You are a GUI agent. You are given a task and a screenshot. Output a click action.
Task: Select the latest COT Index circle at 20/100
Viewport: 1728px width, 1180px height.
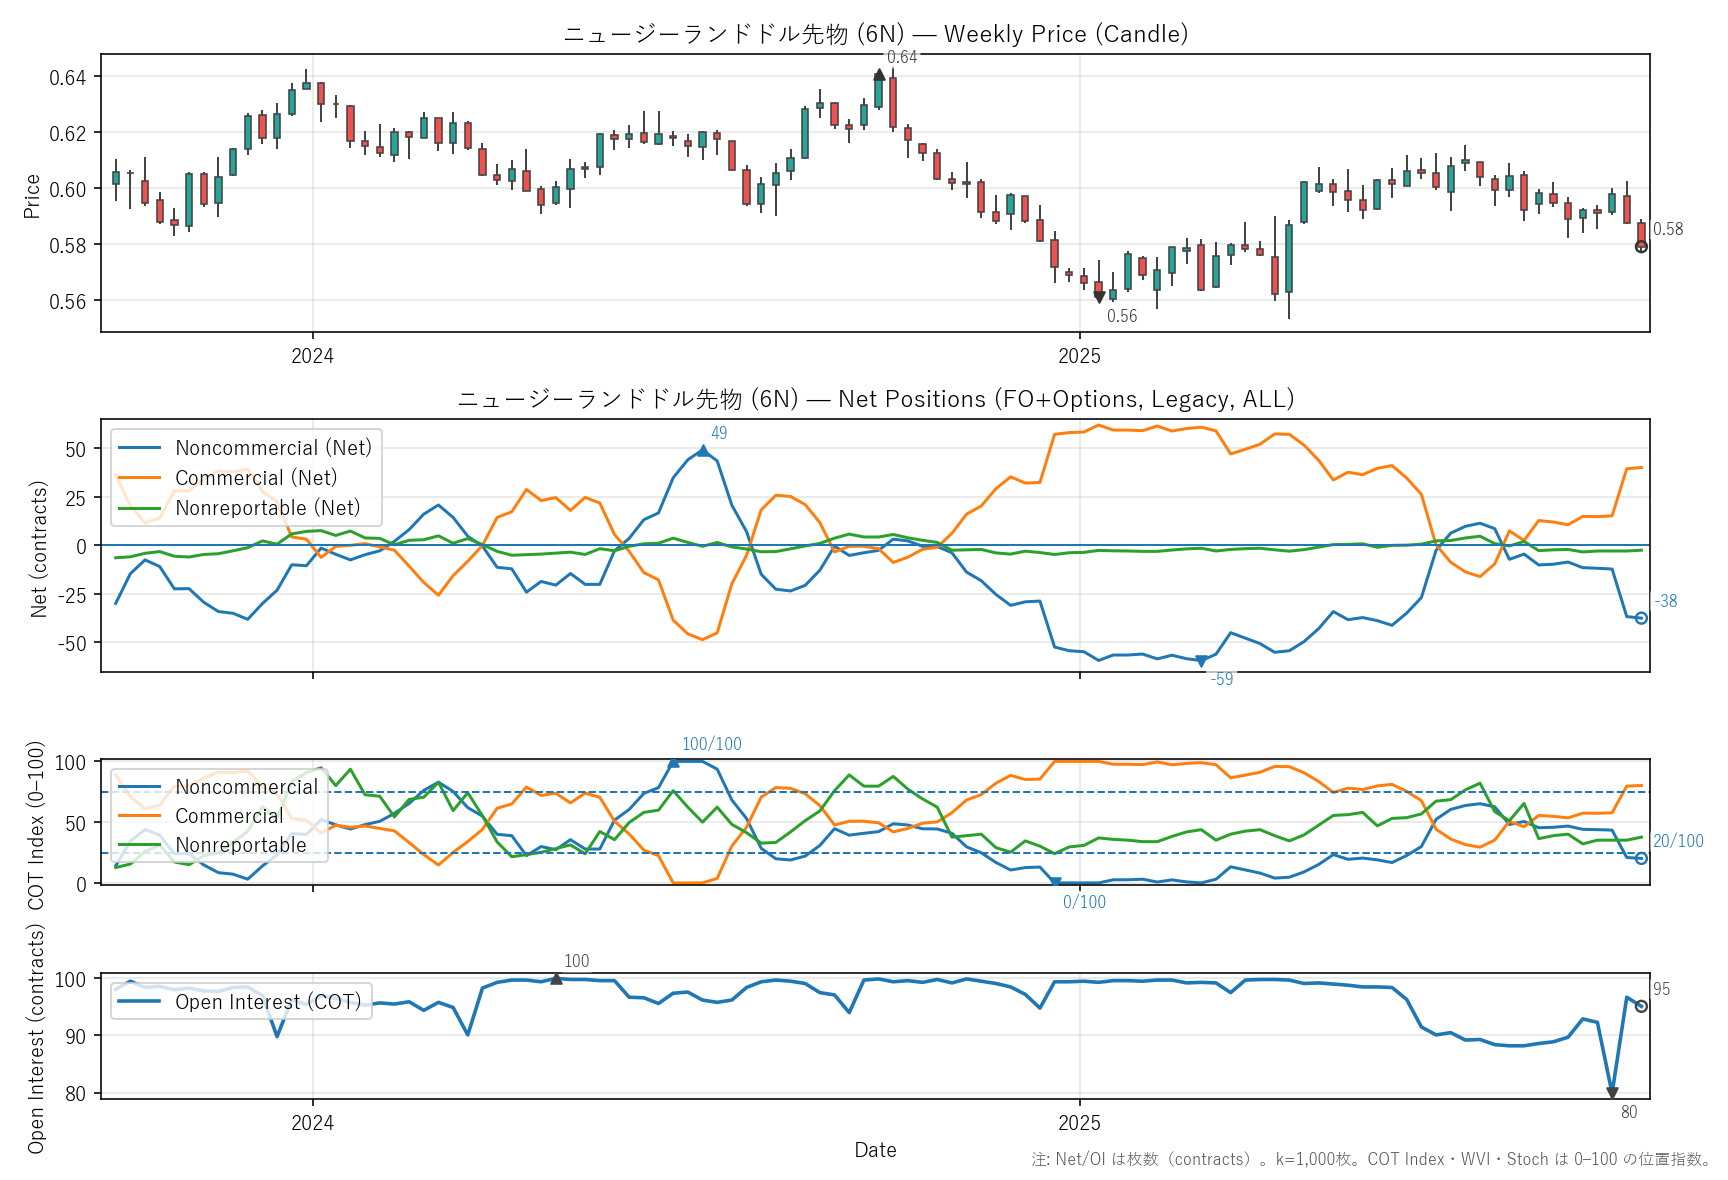[x=1641, y=858]
